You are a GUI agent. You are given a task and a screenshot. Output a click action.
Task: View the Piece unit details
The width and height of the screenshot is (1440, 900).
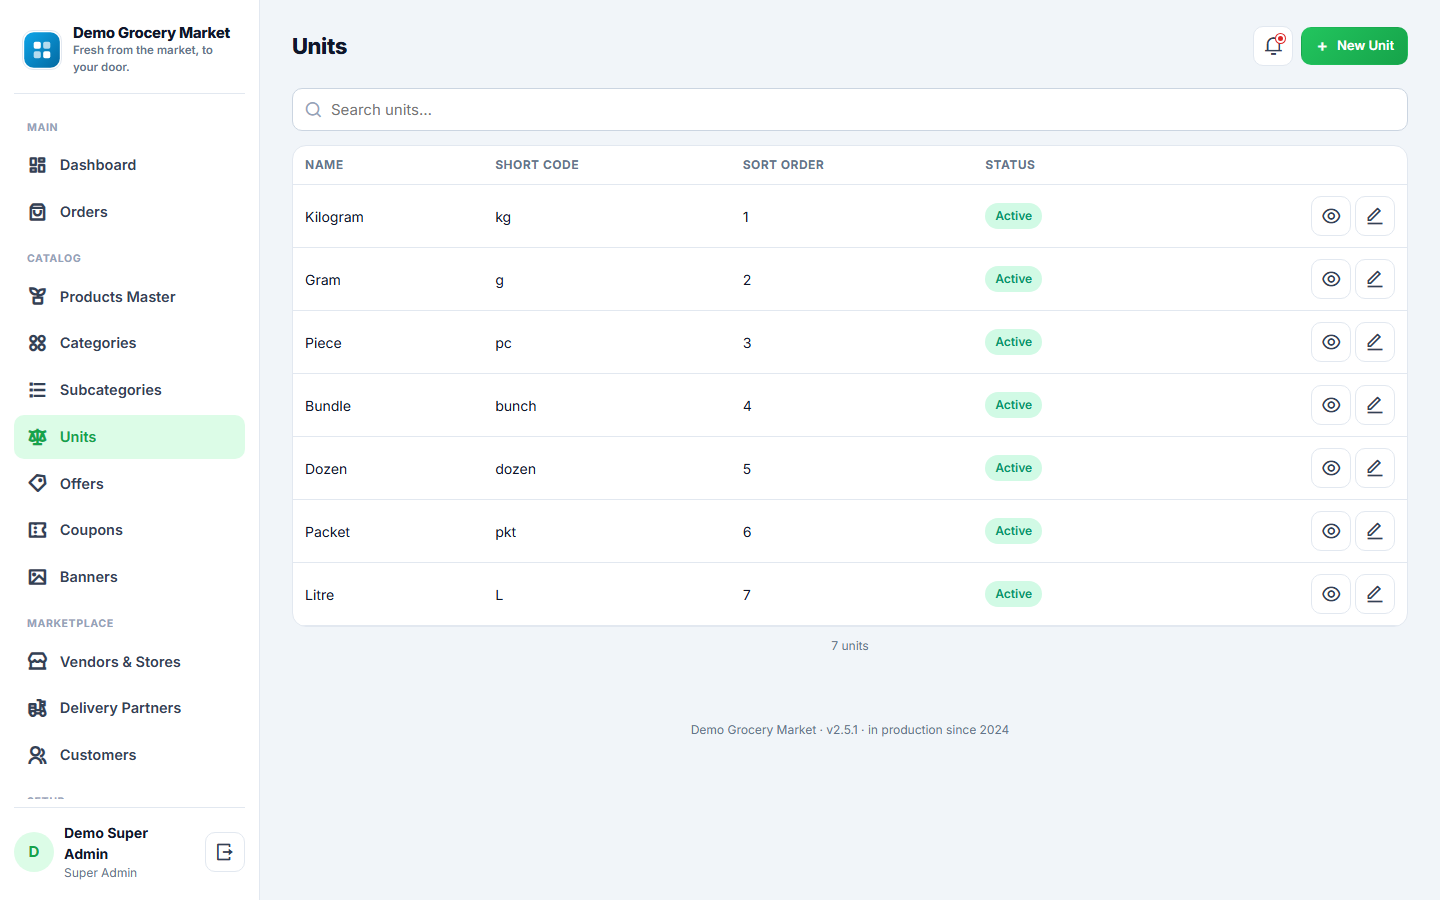click(x=1331, y=342)
